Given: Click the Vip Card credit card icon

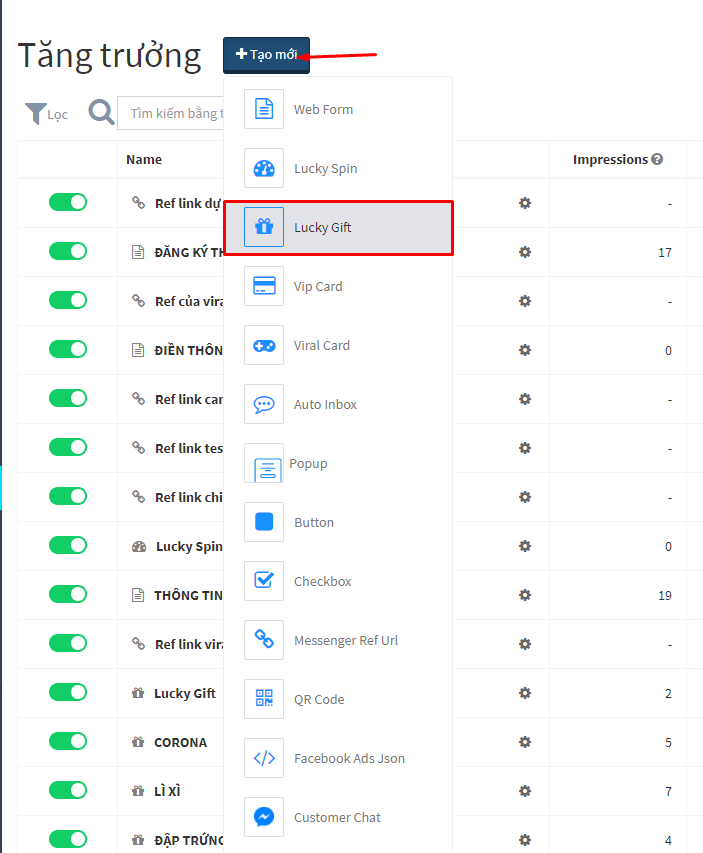Looking at the screenshot, I should click(x=264, y=286).
